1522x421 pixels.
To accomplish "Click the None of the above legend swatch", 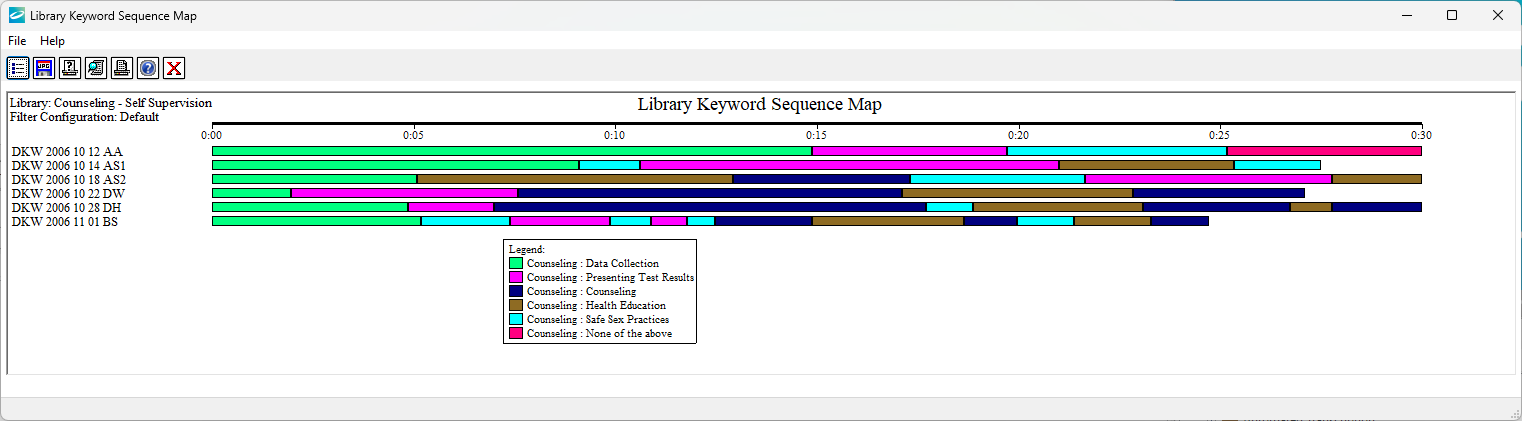I will pos(516,334).
